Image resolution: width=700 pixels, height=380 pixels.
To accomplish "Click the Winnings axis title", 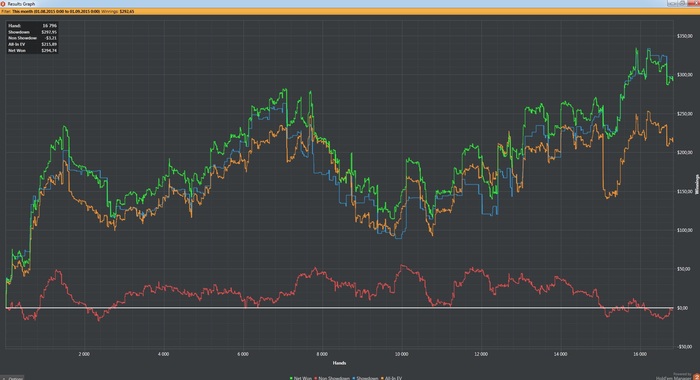I will 696,184.
